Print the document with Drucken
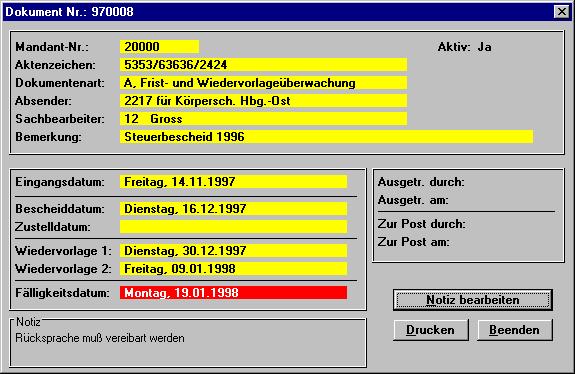The height and width of the screenshot is (374, 575). click(x=431, y=330)
